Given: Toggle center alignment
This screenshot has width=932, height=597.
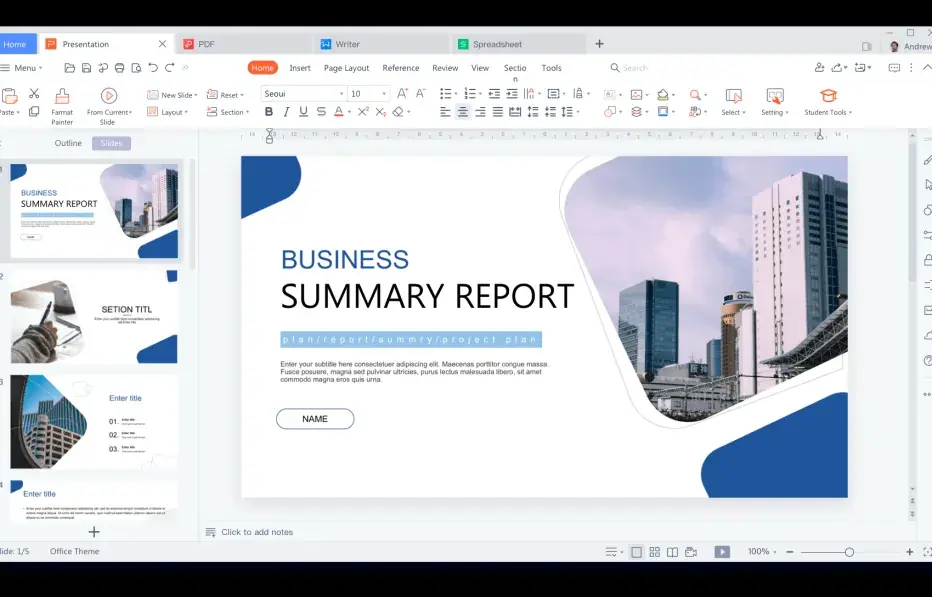Looking at the screenshot, I should pyautogui.click(x=462, y=111).
